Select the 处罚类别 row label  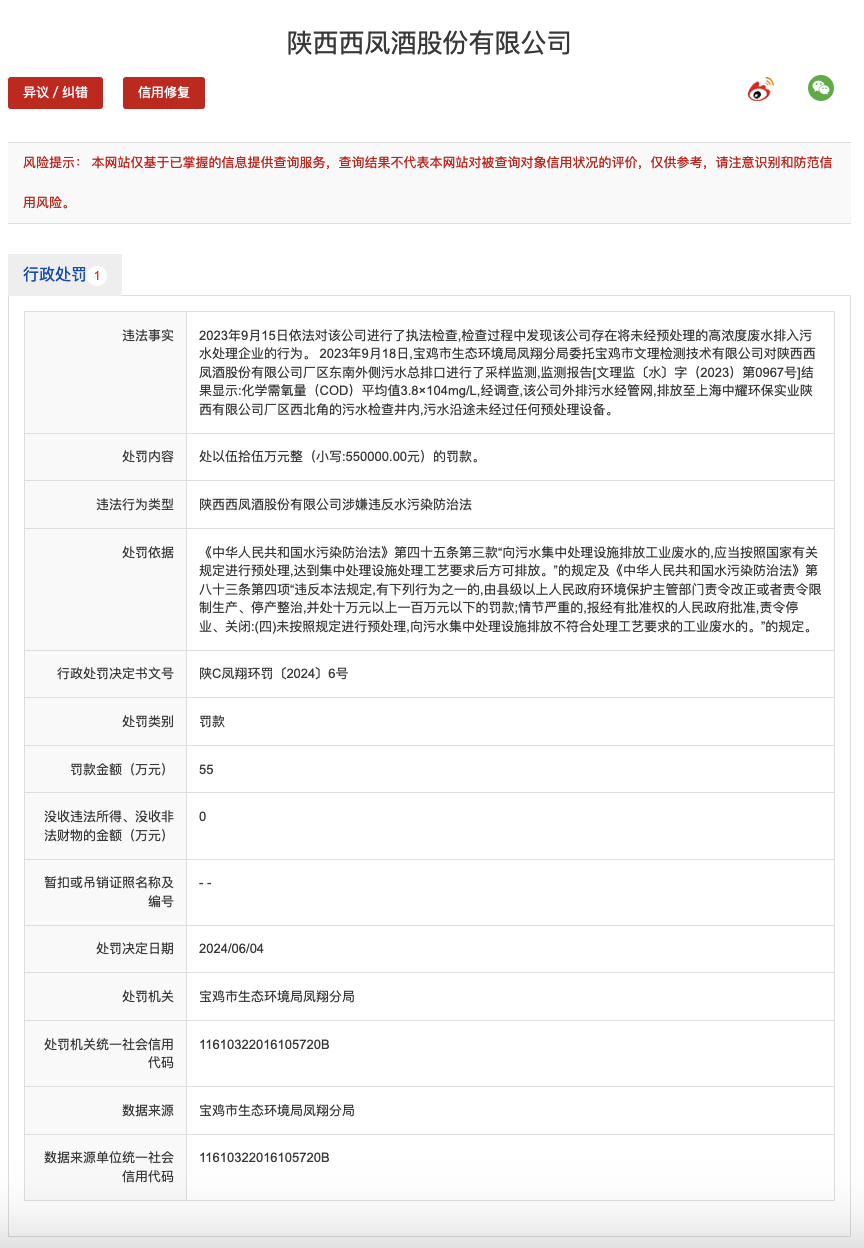(148, 722)
